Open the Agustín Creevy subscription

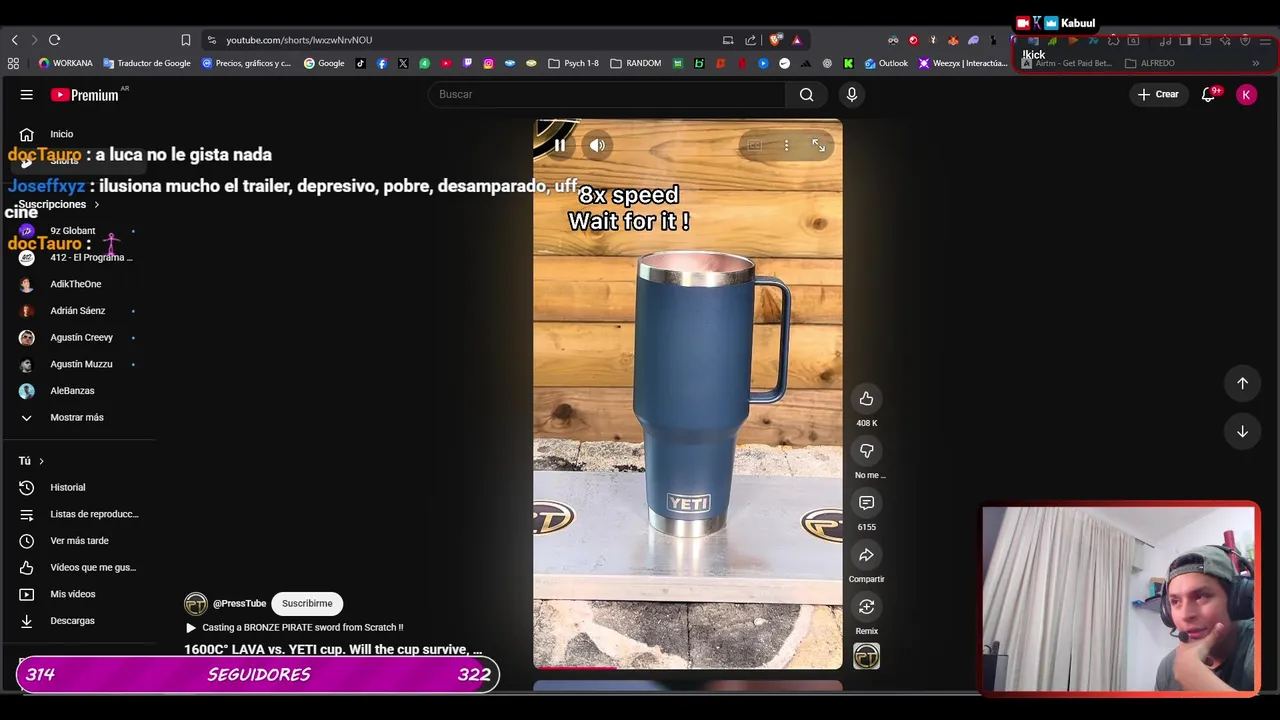click(x=81, y=338)
